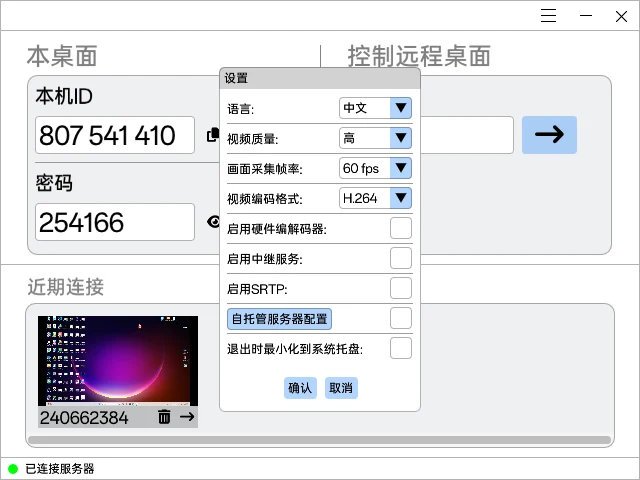Image resolution: width=640 pixels, height=480 pixels.
Task: Click the 控制远程桌面 heading
Action: [x=419, y=56]
